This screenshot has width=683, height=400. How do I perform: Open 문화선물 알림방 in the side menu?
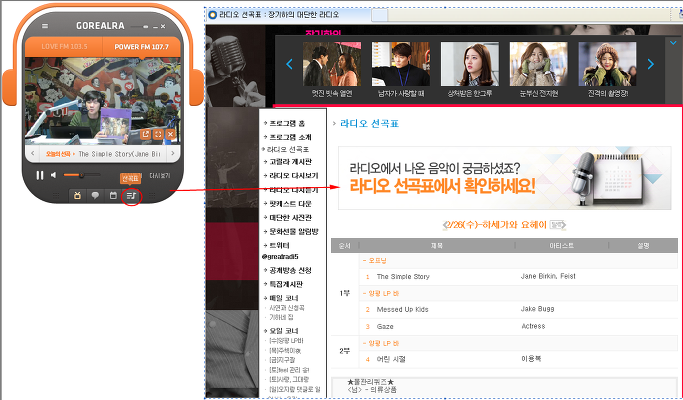click(294, 232)
